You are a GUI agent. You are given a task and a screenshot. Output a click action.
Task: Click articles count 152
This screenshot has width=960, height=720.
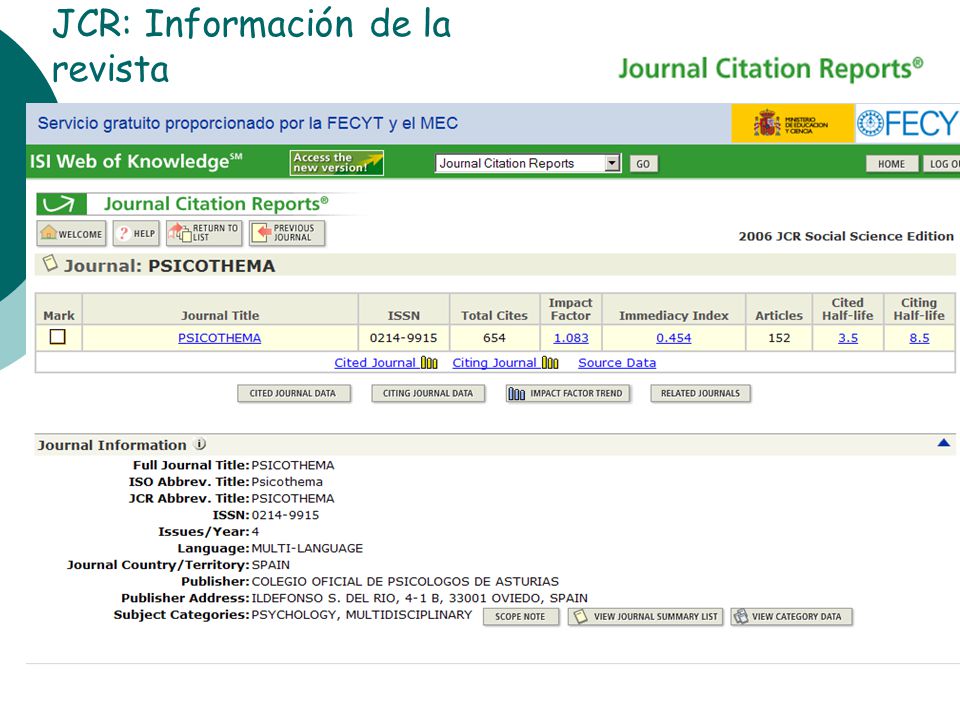click(779, 338)
